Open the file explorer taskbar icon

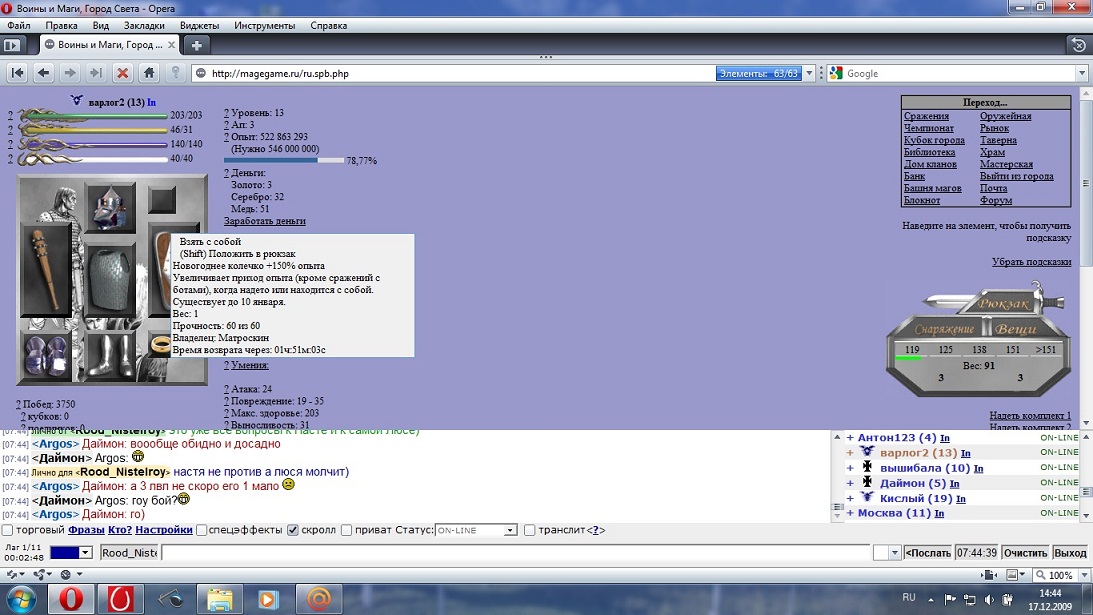coord(220,598)
